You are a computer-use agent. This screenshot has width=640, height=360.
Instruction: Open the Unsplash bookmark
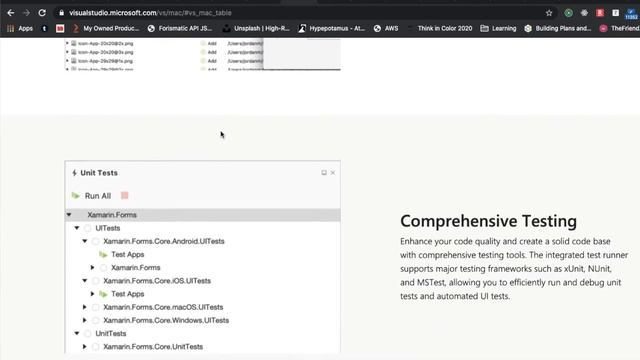tap(256, 29)
